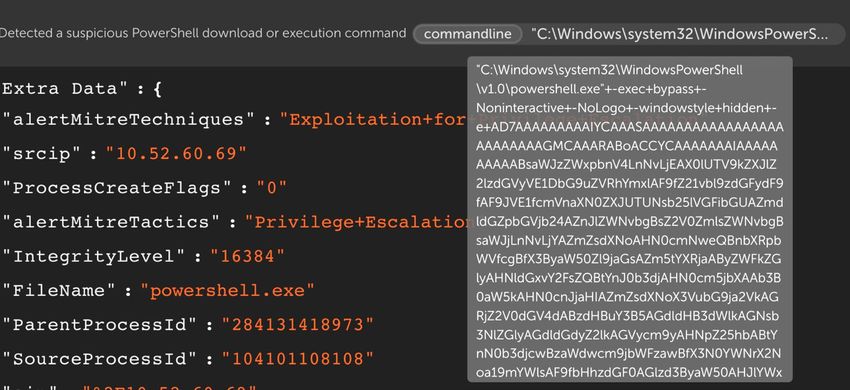The width and height of the screenshot is (850, 390).
Task: Select the FileName key
Action: (59, 290)
